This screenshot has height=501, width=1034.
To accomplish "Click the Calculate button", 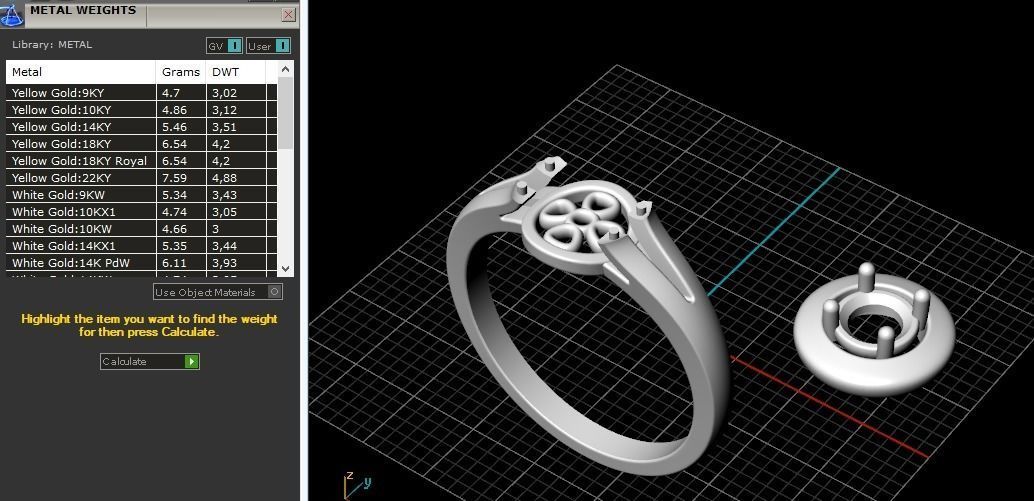I will (150, 361).
